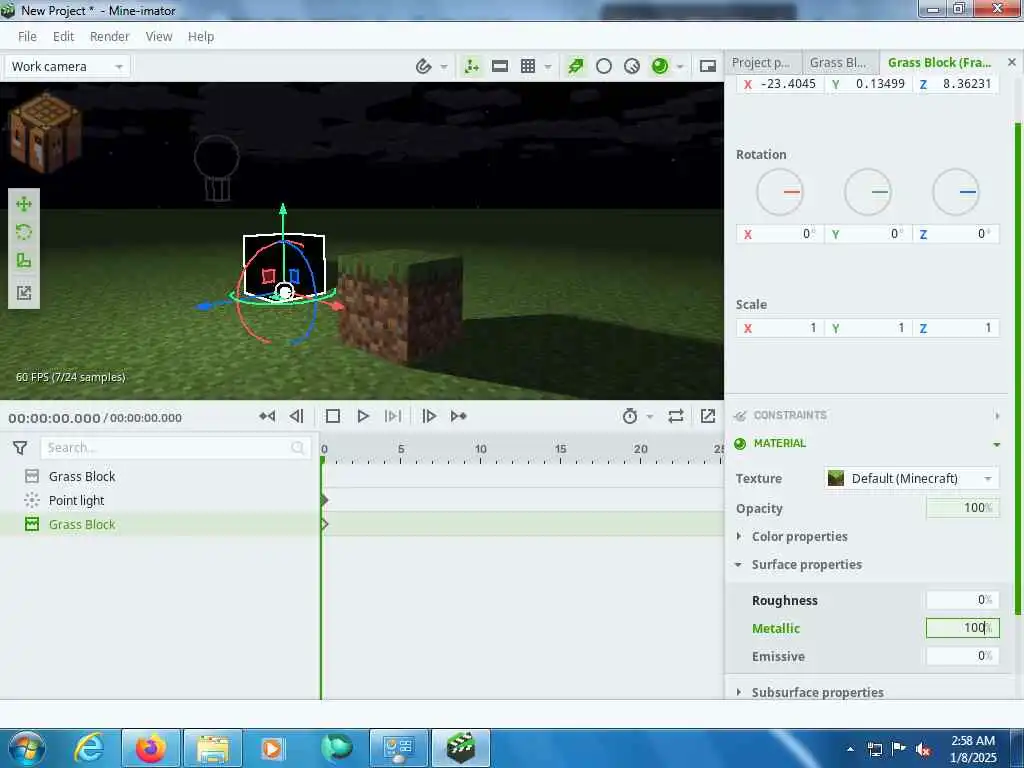1024x768 pixels.
Task: Open Help menu
Action: [201, 37]
